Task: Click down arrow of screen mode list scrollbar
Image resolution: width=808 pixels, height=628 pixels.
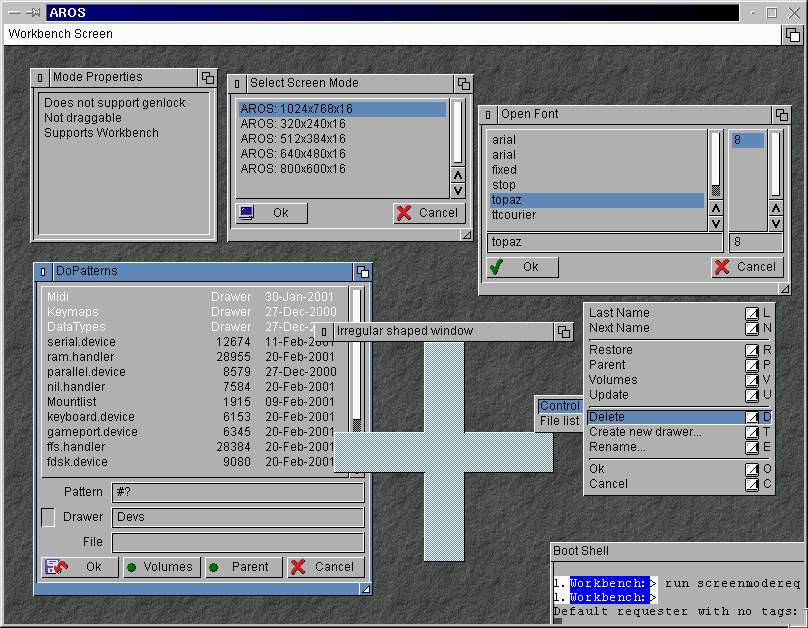Action: point(458,191)
